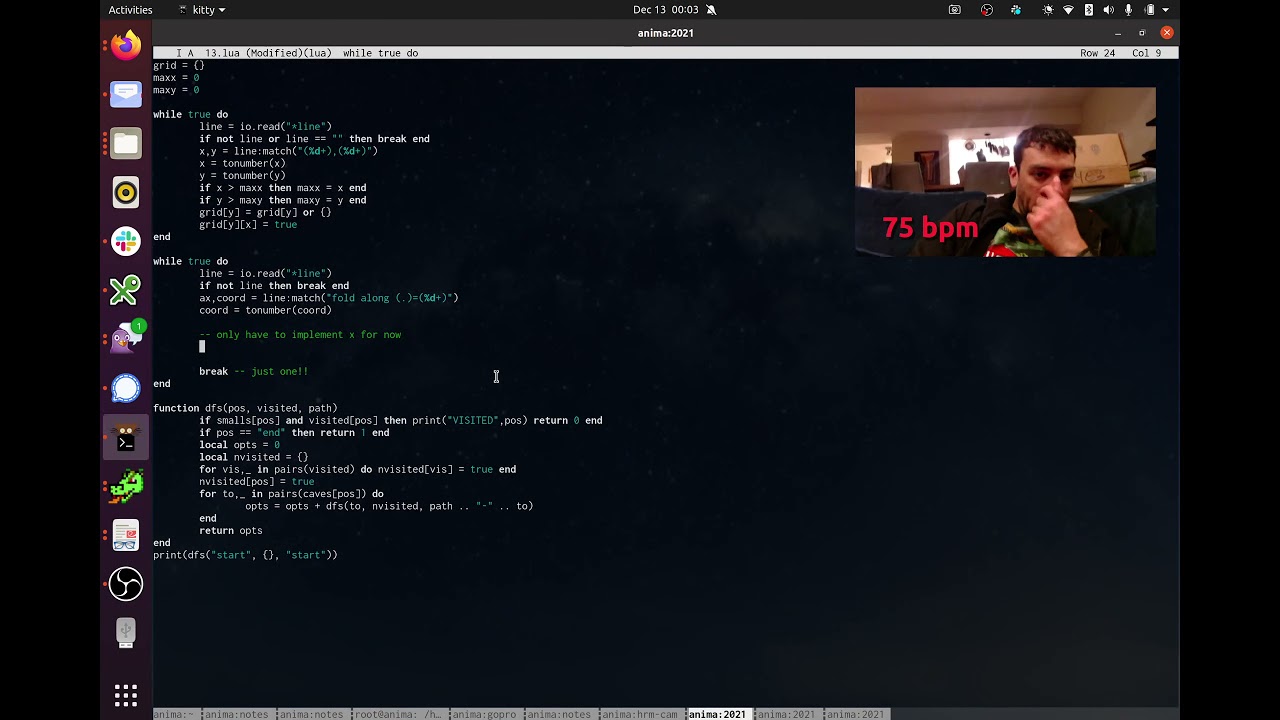Click the microphone status icon
This screenshot has height=720, width=1280.
point(1129,10)
